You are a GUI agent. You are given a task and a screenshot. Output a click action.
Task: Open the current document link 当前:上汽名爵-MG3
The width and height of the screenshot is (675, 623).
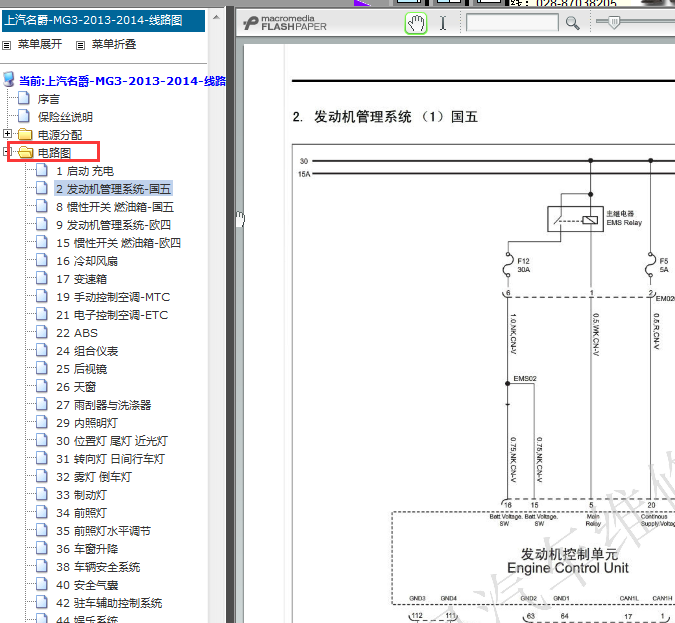click(123, 81)
